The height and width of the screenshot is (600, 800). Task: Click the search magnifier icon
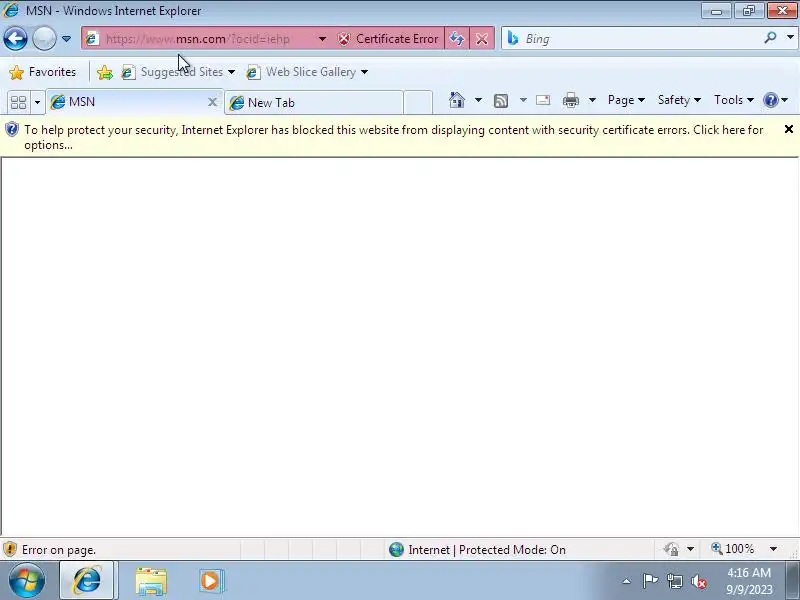(770, 38)
